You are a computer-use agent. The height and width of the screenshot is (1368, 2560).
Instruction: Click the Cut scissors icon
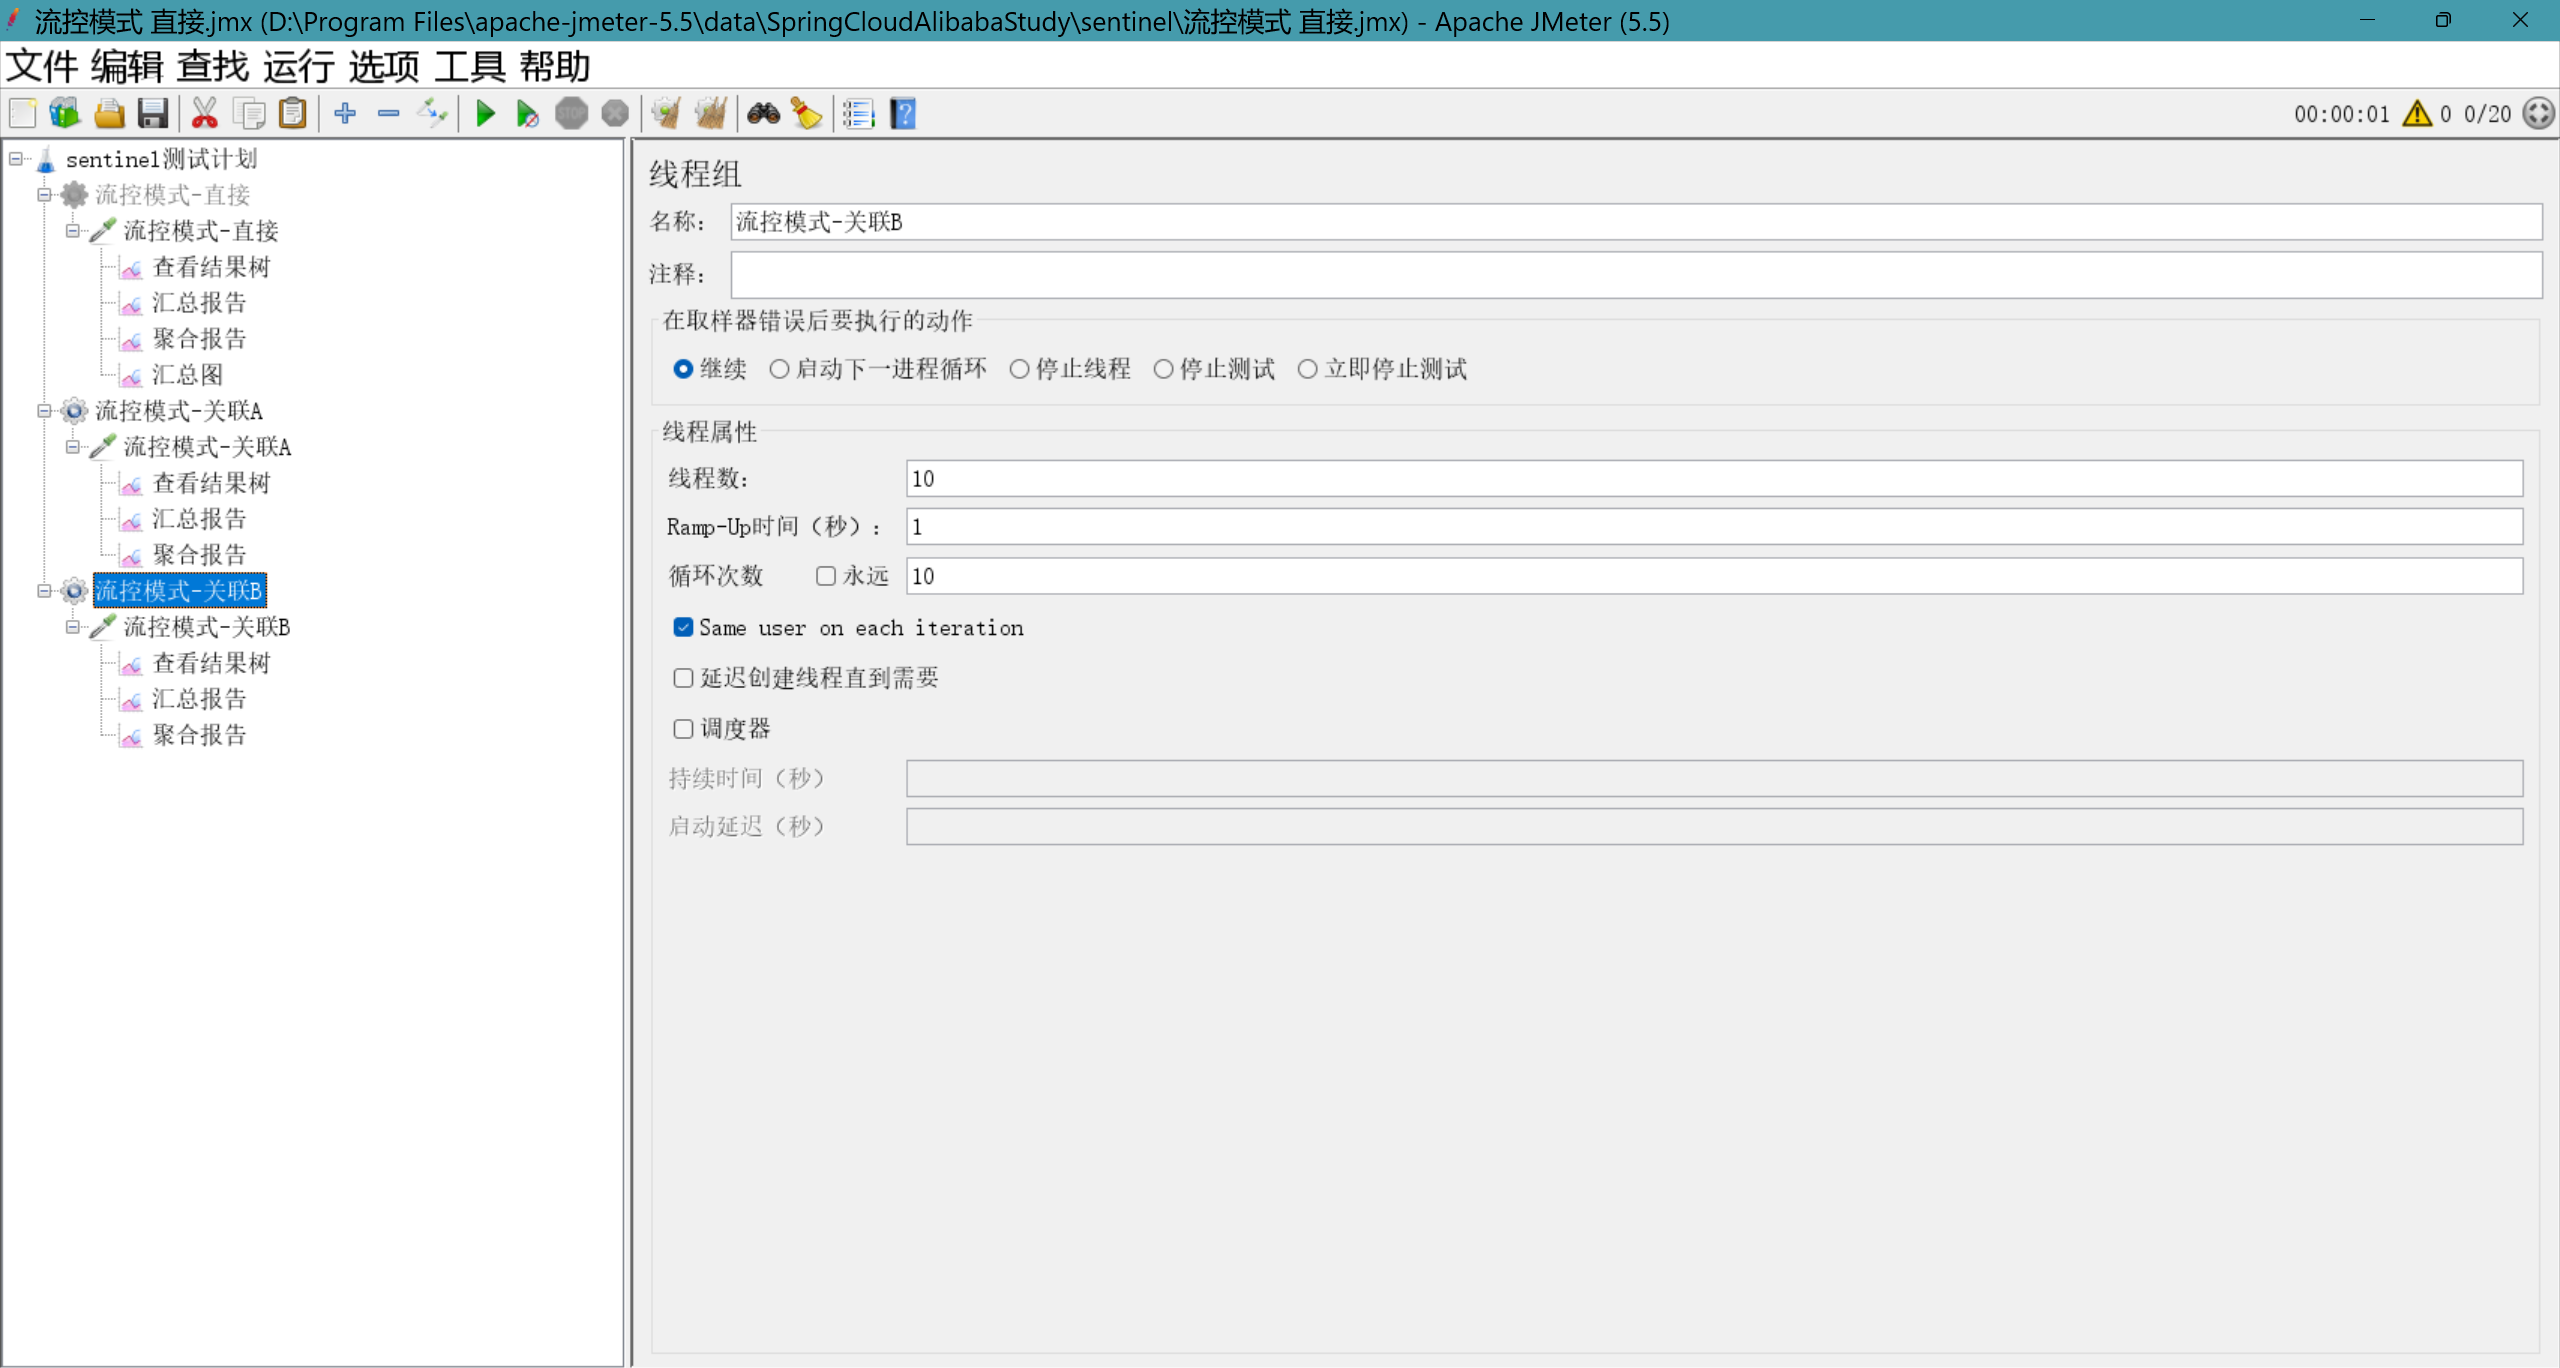[x=204, y=114]
